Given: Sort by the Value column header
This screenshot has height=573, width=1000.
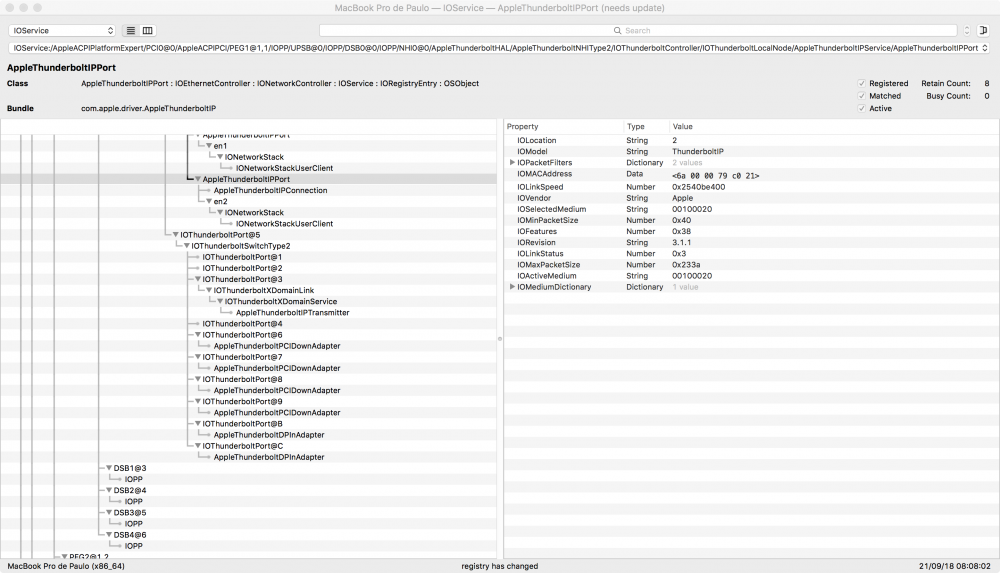Looking at the screenshot, I should [833, 126].
